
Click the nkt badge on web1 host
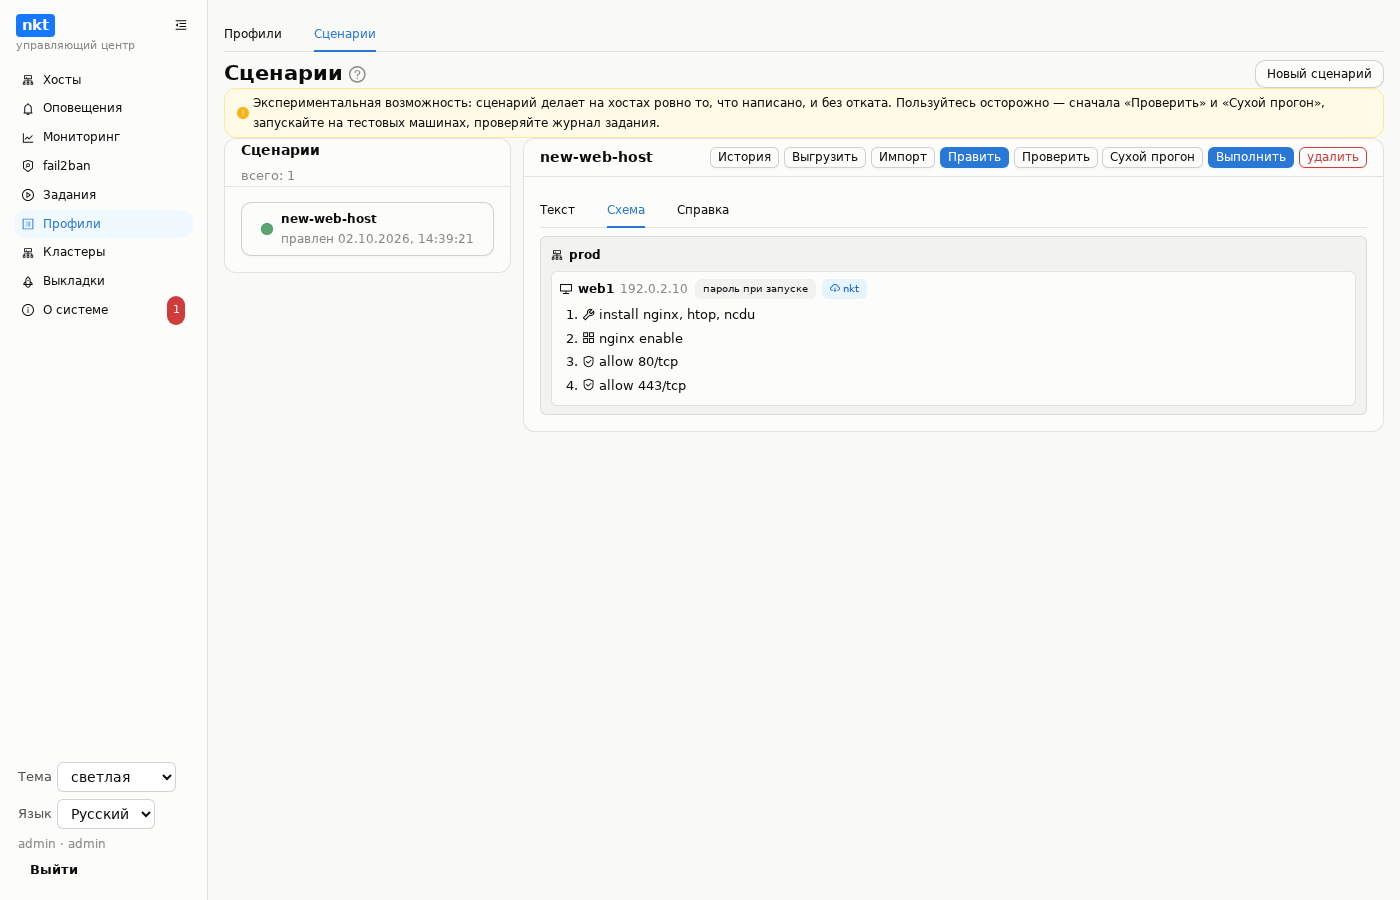[844, 289]
